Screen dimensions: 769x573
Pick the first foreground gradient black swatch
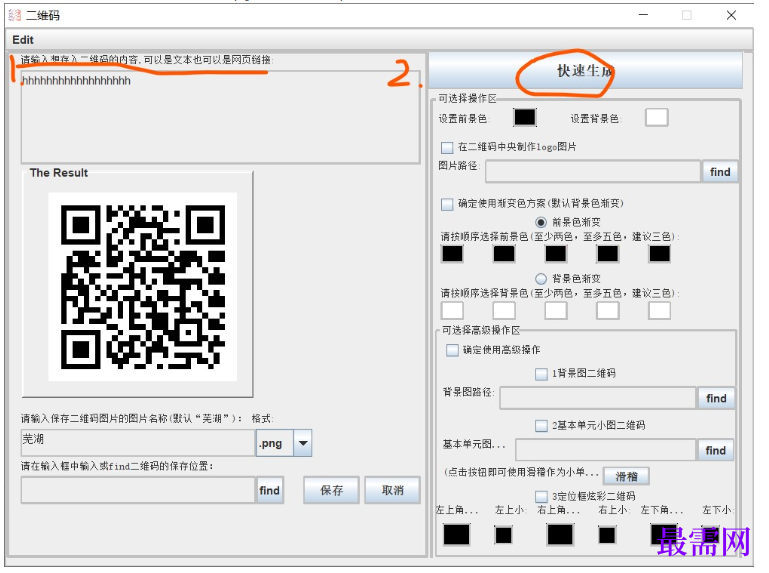[452, 254]
